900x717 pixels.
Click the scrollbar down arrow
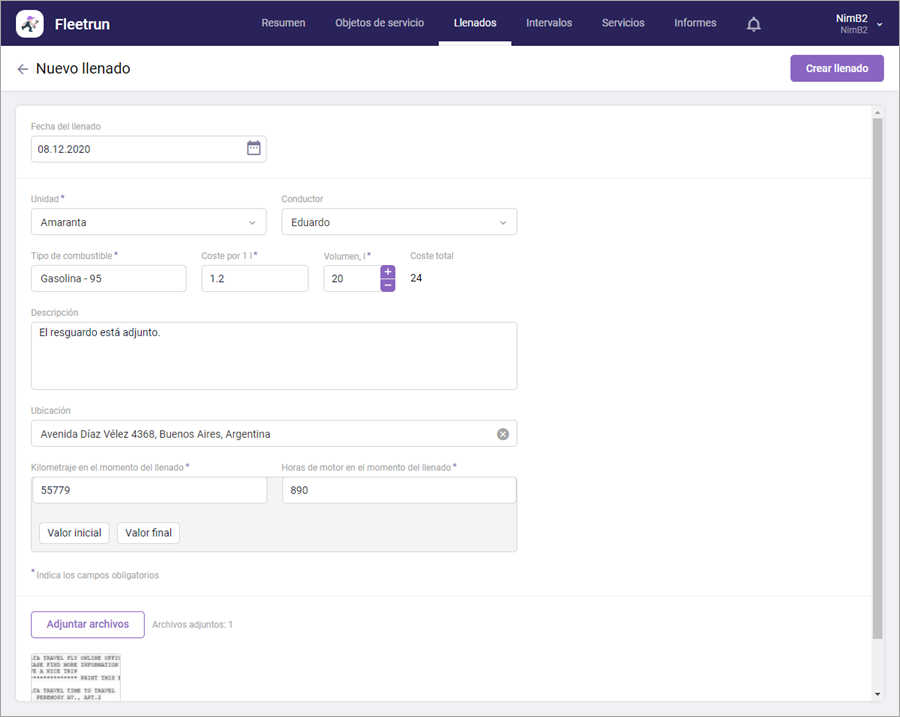click(x=877, y=694)
